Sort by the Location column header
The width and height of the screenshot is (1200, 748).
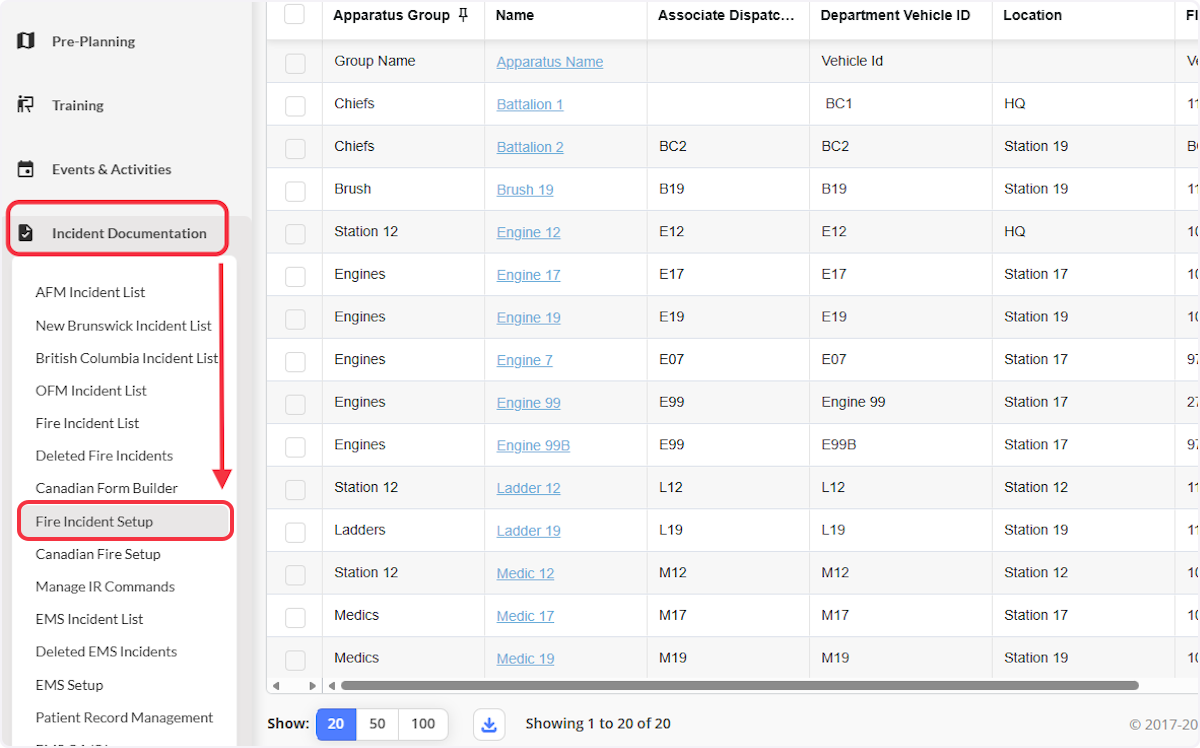pyautogui.click(x=1032, y=15)
